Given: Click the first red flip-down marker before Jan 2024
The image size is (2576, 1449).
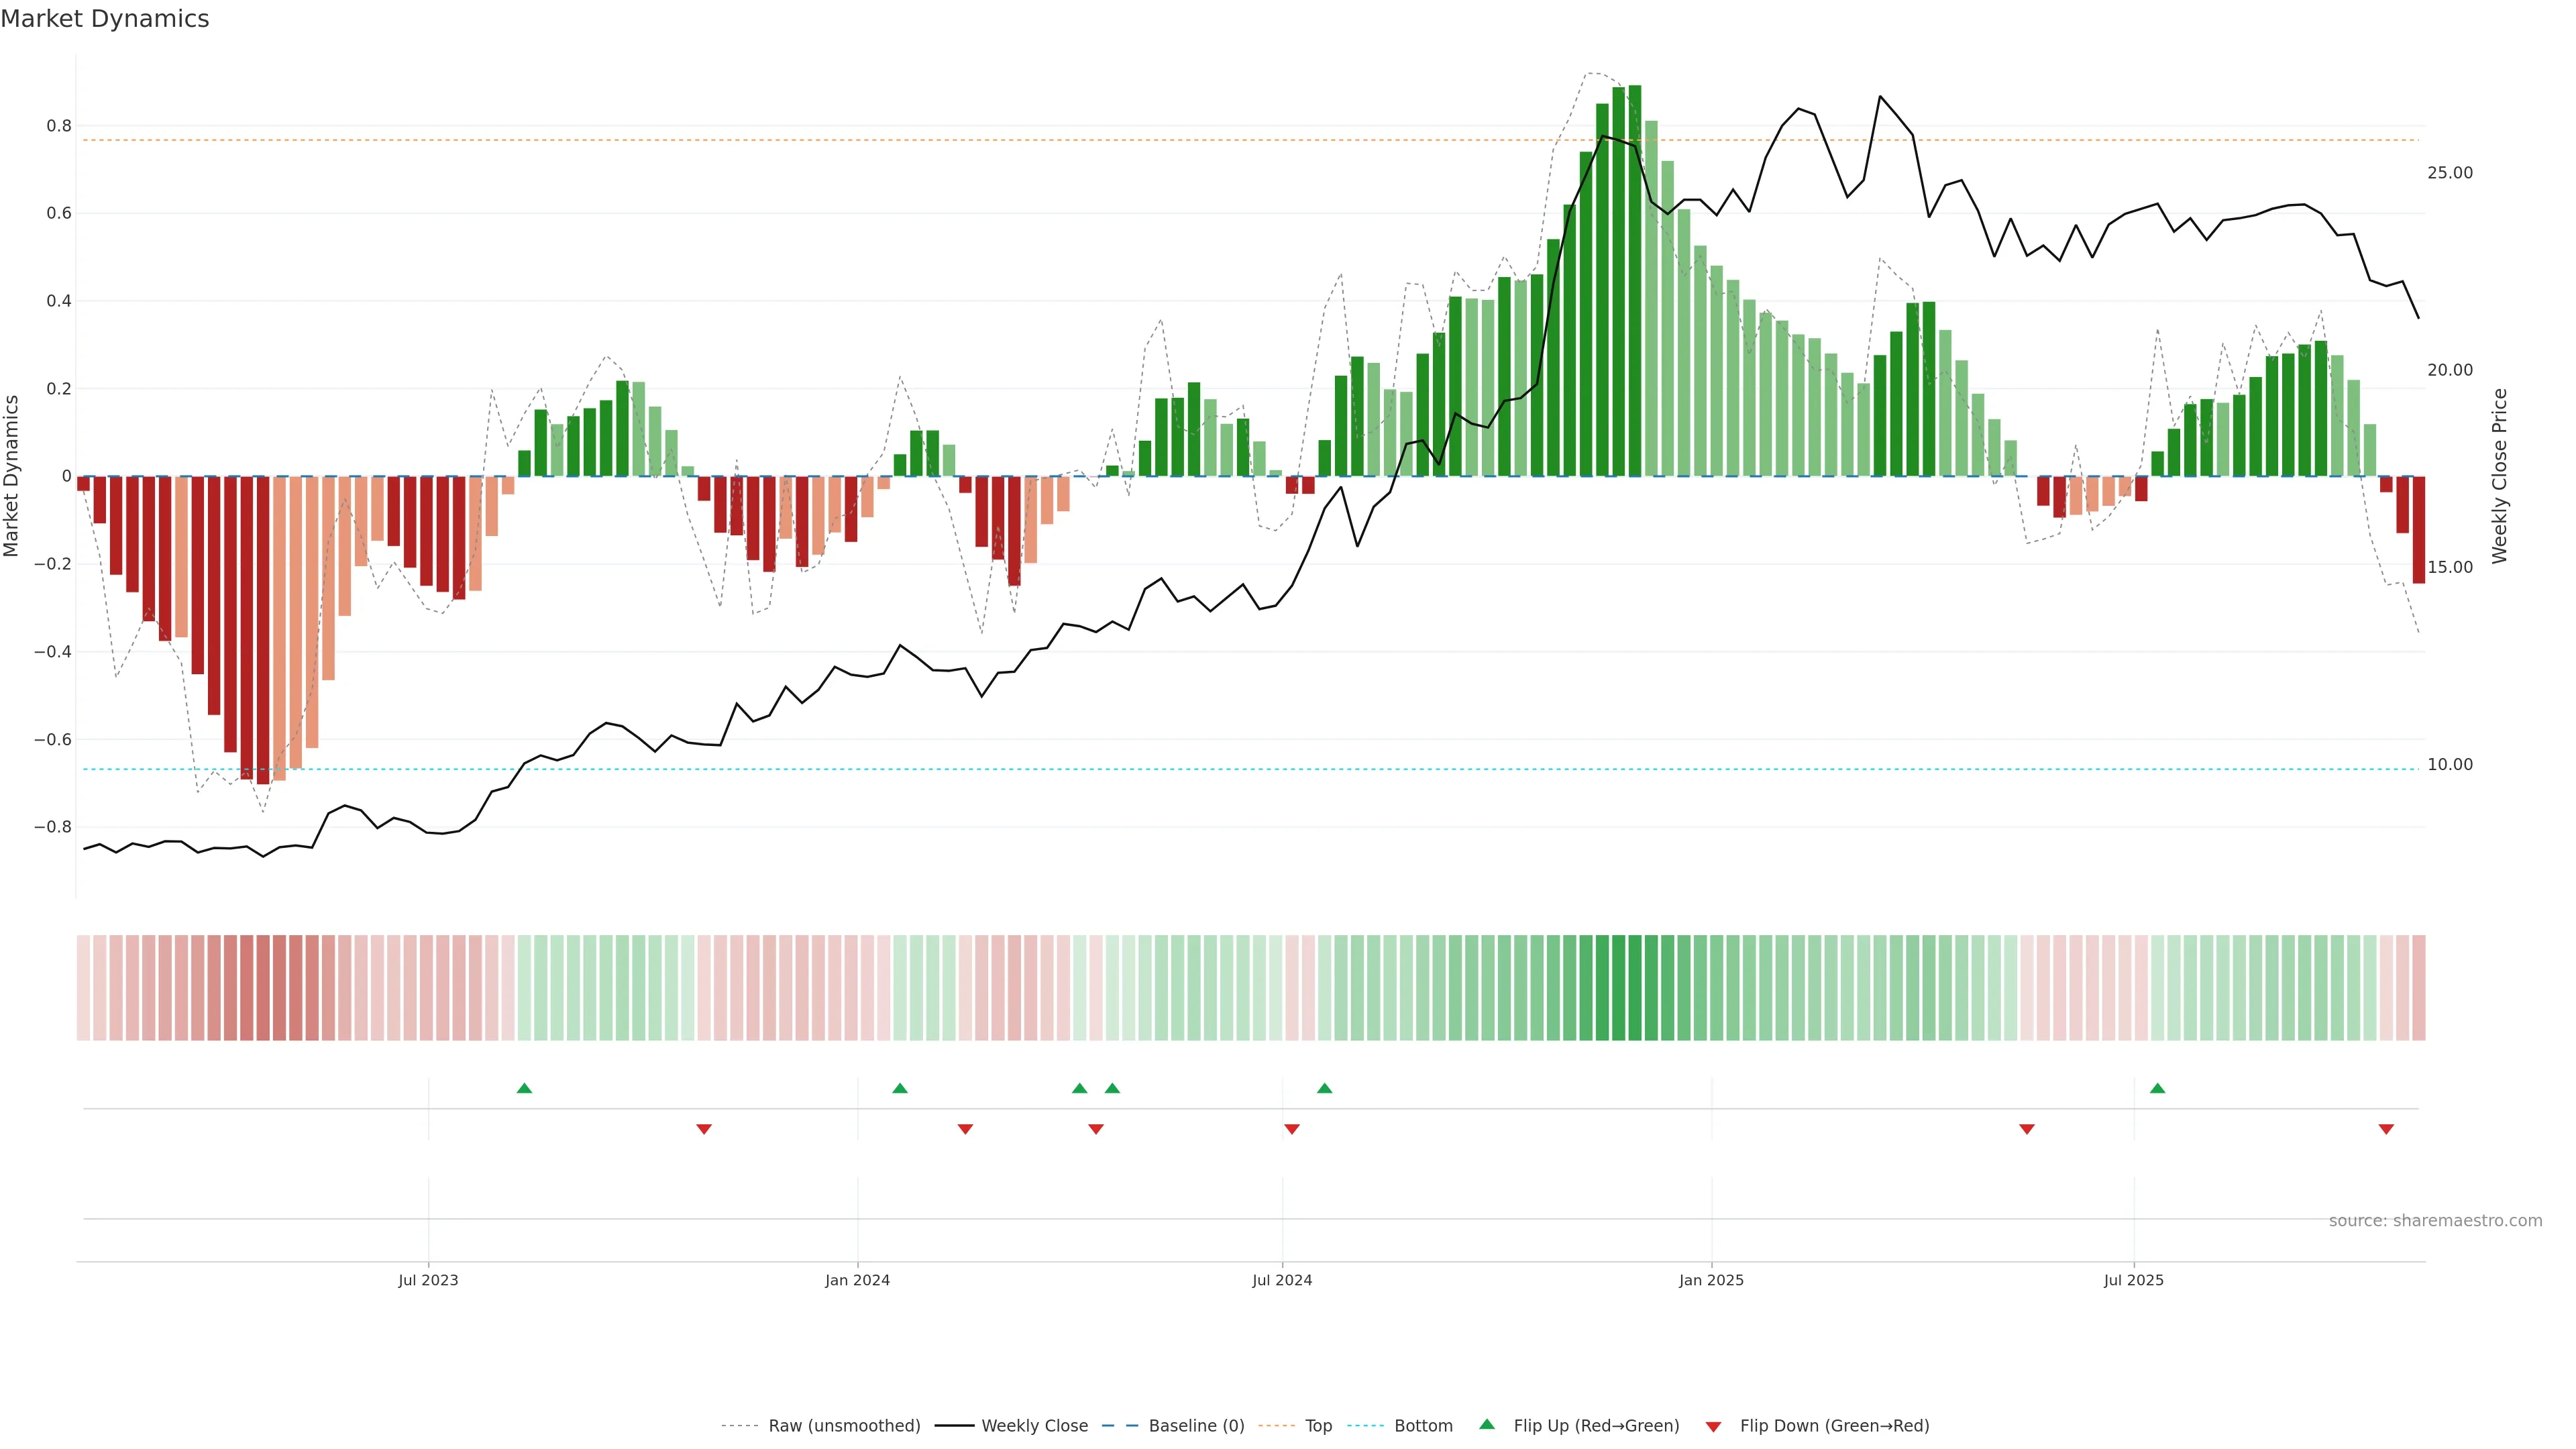Looking at the screenshot, I should click(704, 1129).
